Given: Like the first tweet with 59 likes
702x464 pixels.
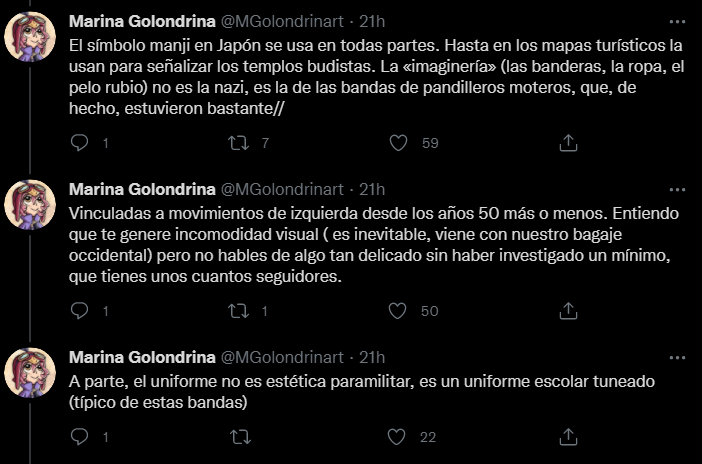Looking at the screenshot, I should pos(398,143).
